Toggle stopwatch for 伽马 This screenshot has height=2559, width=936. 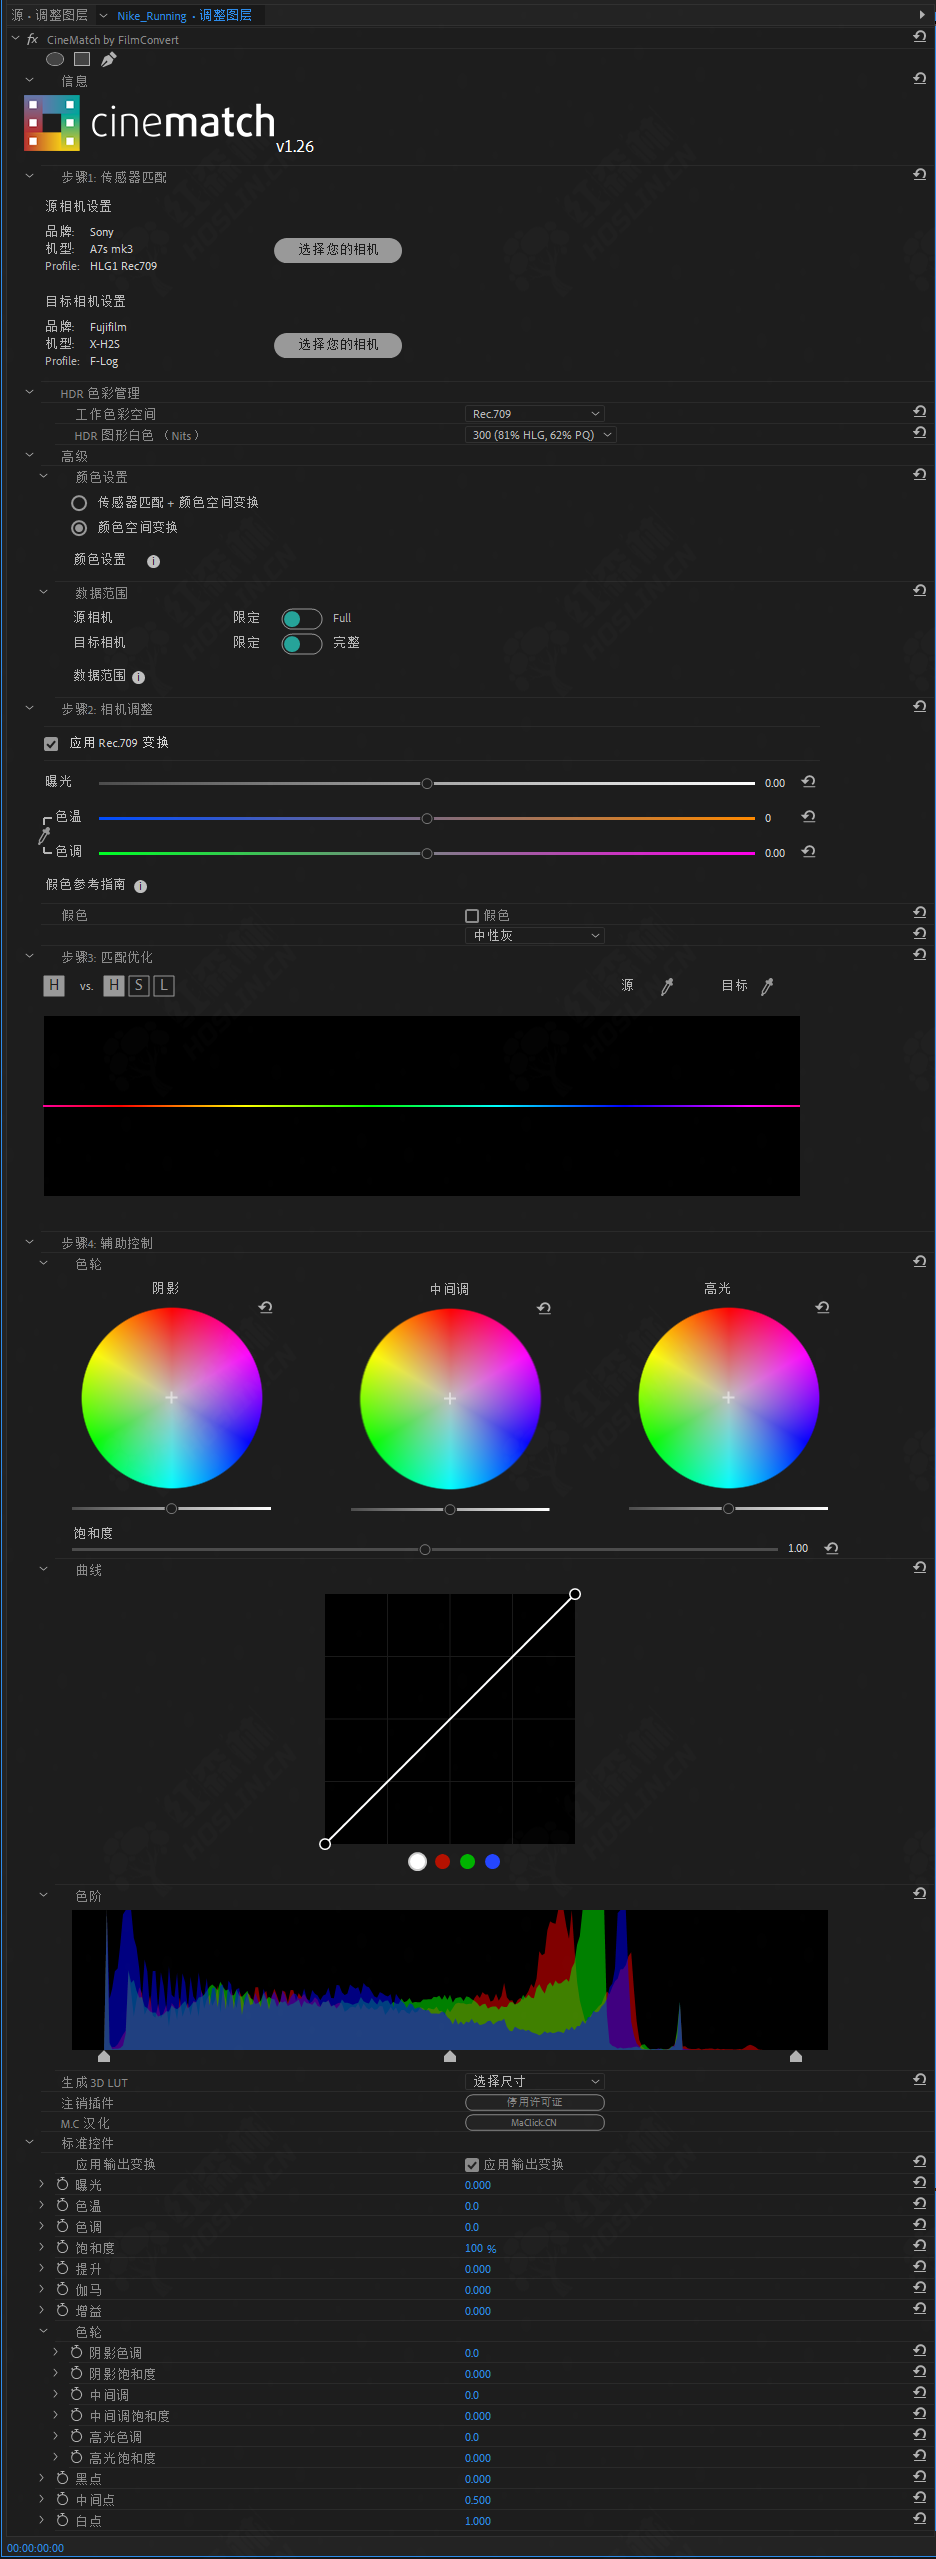point(63,2290)
